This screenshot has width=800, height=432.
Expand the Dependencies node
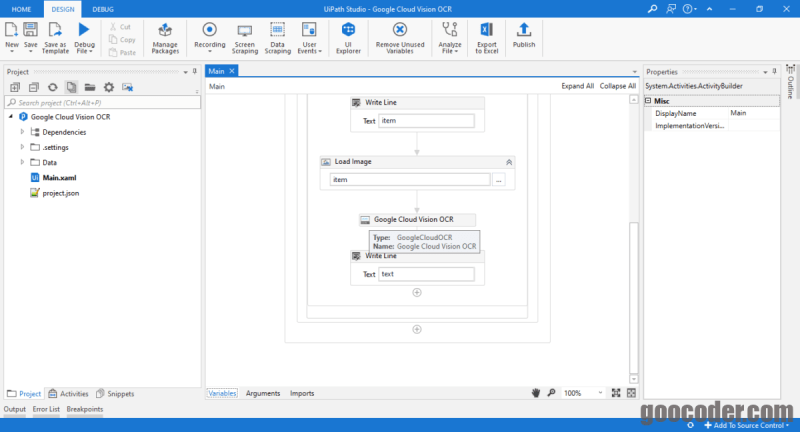click(x=22, y=132)
